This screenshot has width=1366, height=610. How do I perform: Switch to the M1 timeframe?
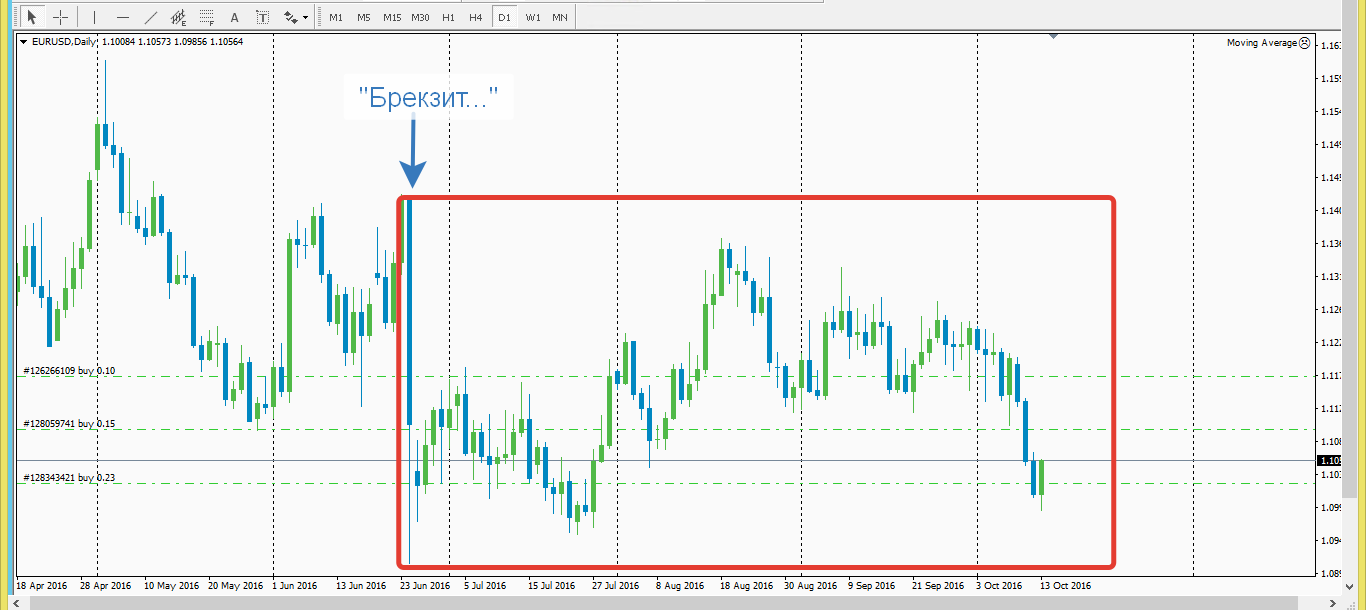pyautogui.click(x=336, y=17)
